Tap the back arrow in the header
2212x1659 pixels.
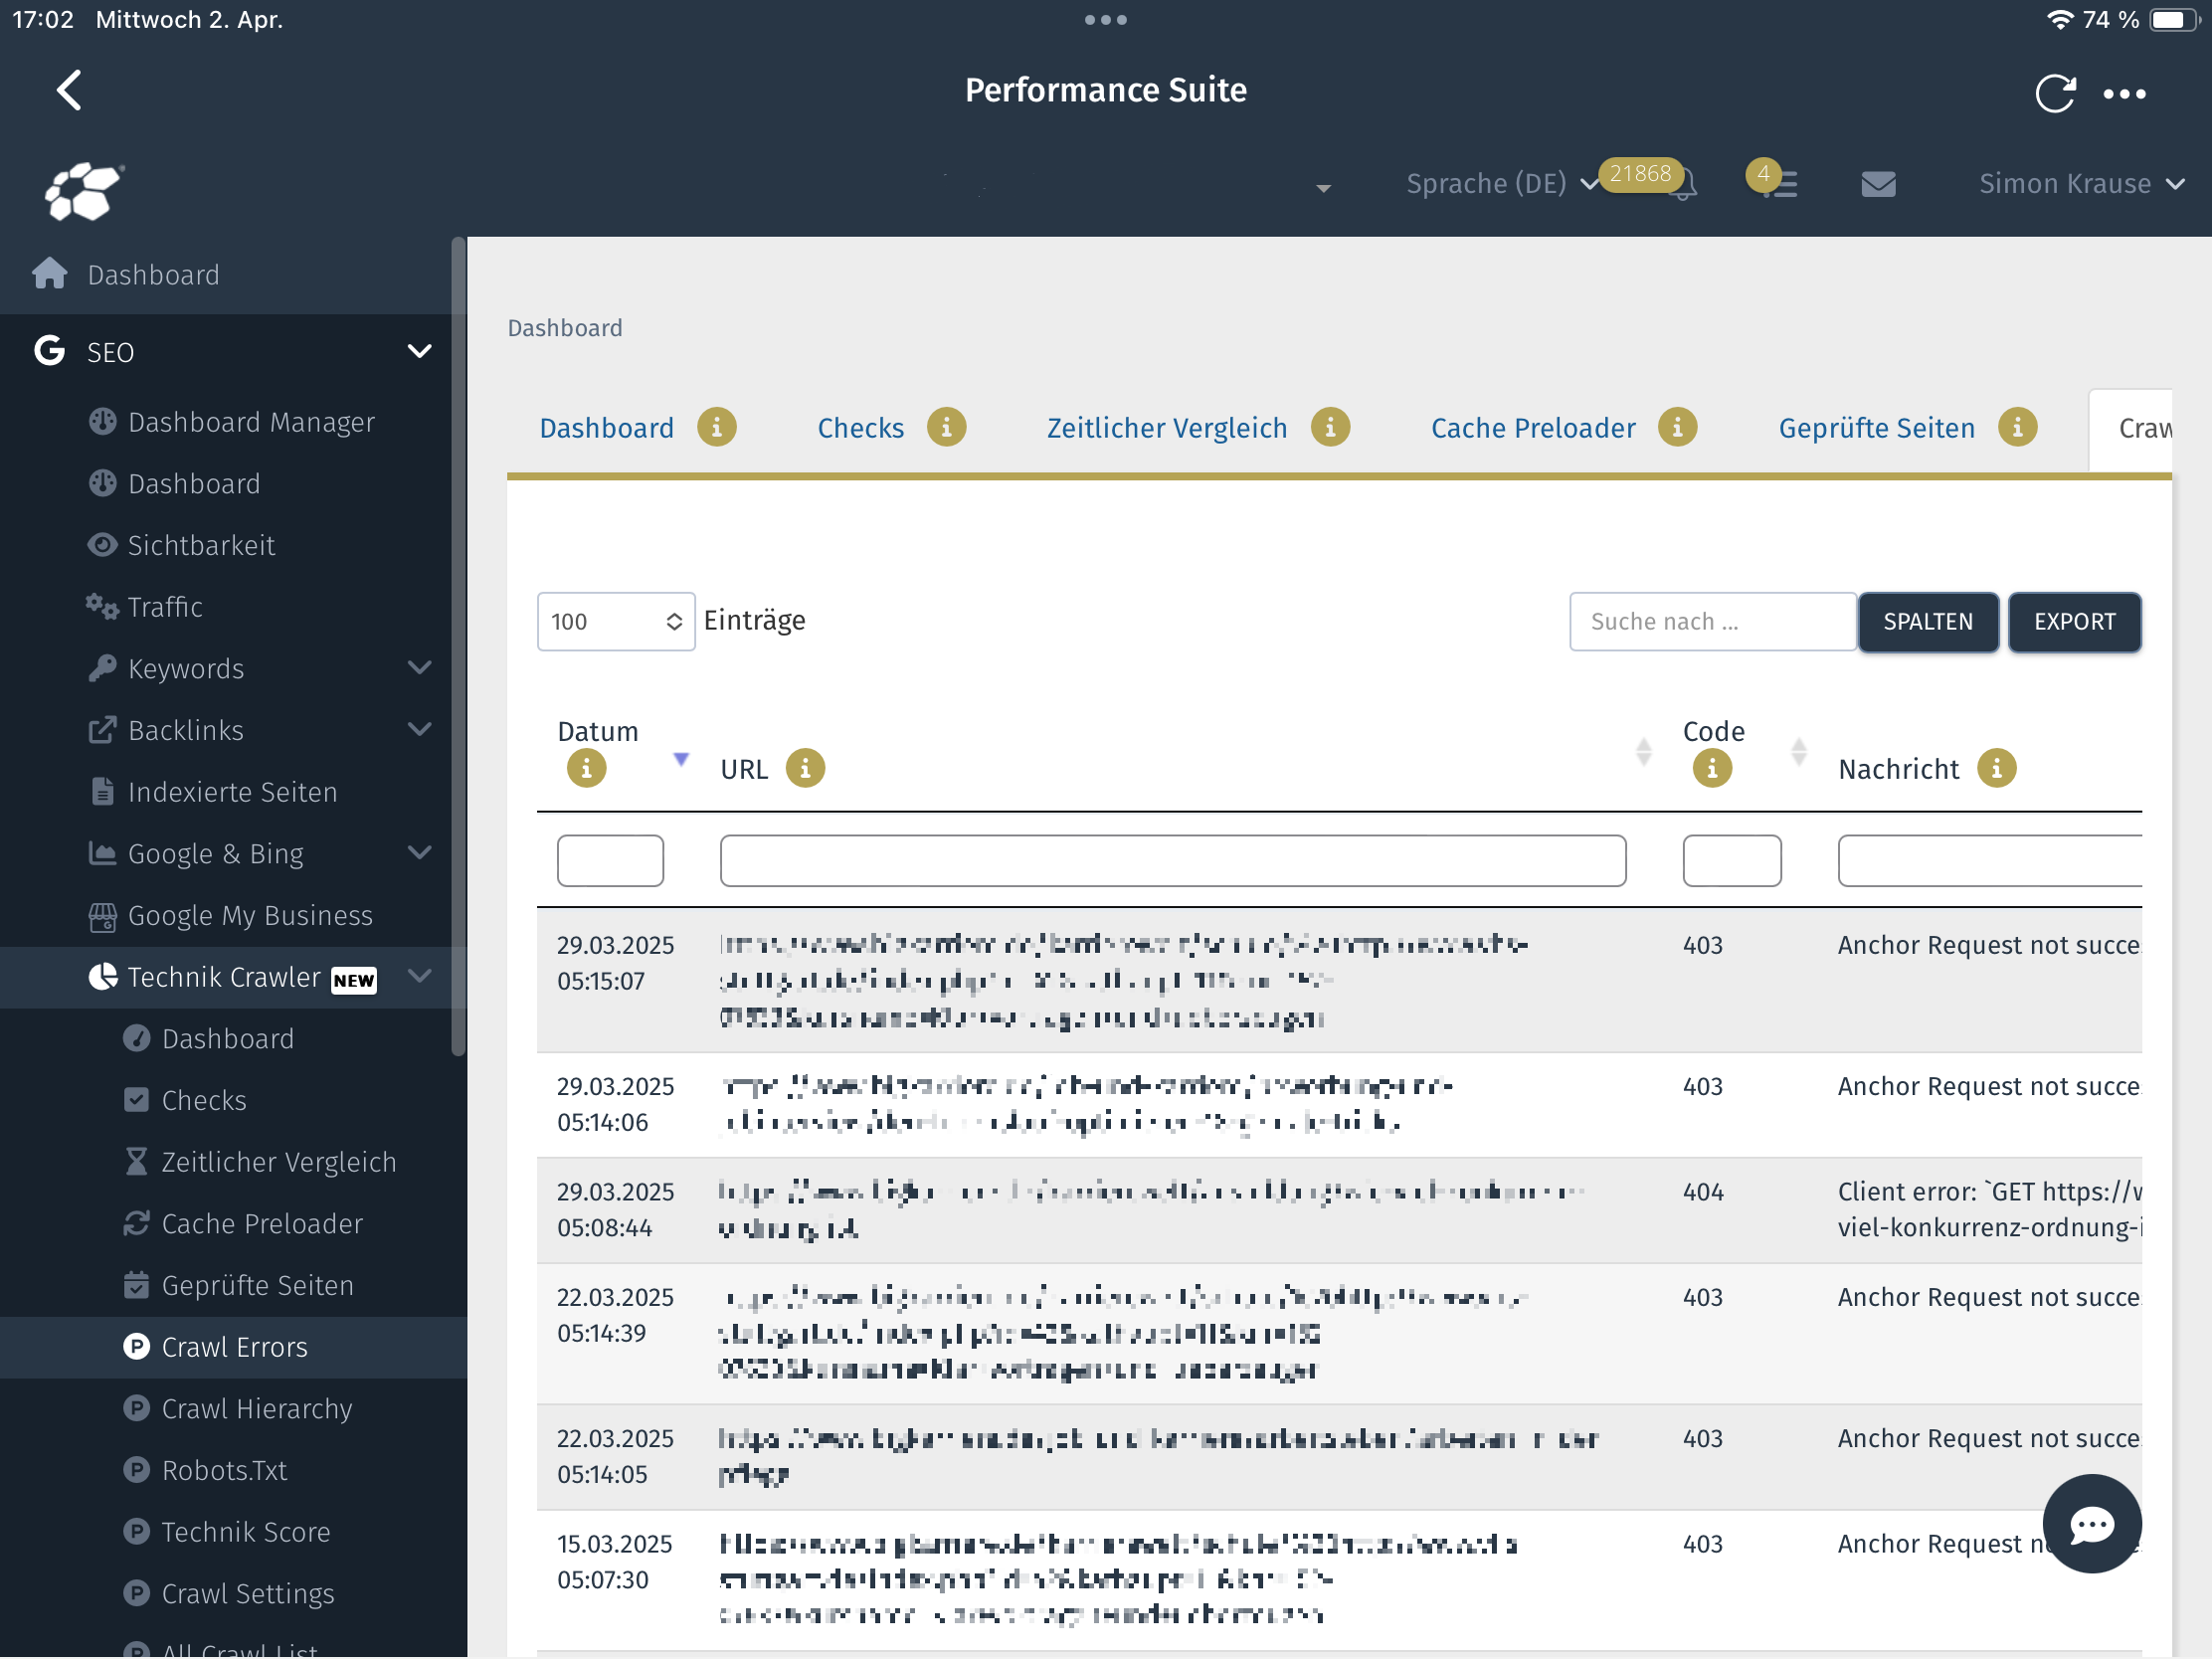click(69, 91)
